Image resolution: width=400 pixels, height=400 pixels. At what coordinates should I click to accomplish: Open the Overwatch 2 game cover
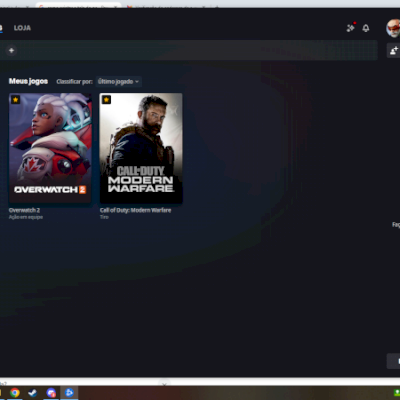coord(50,148)
